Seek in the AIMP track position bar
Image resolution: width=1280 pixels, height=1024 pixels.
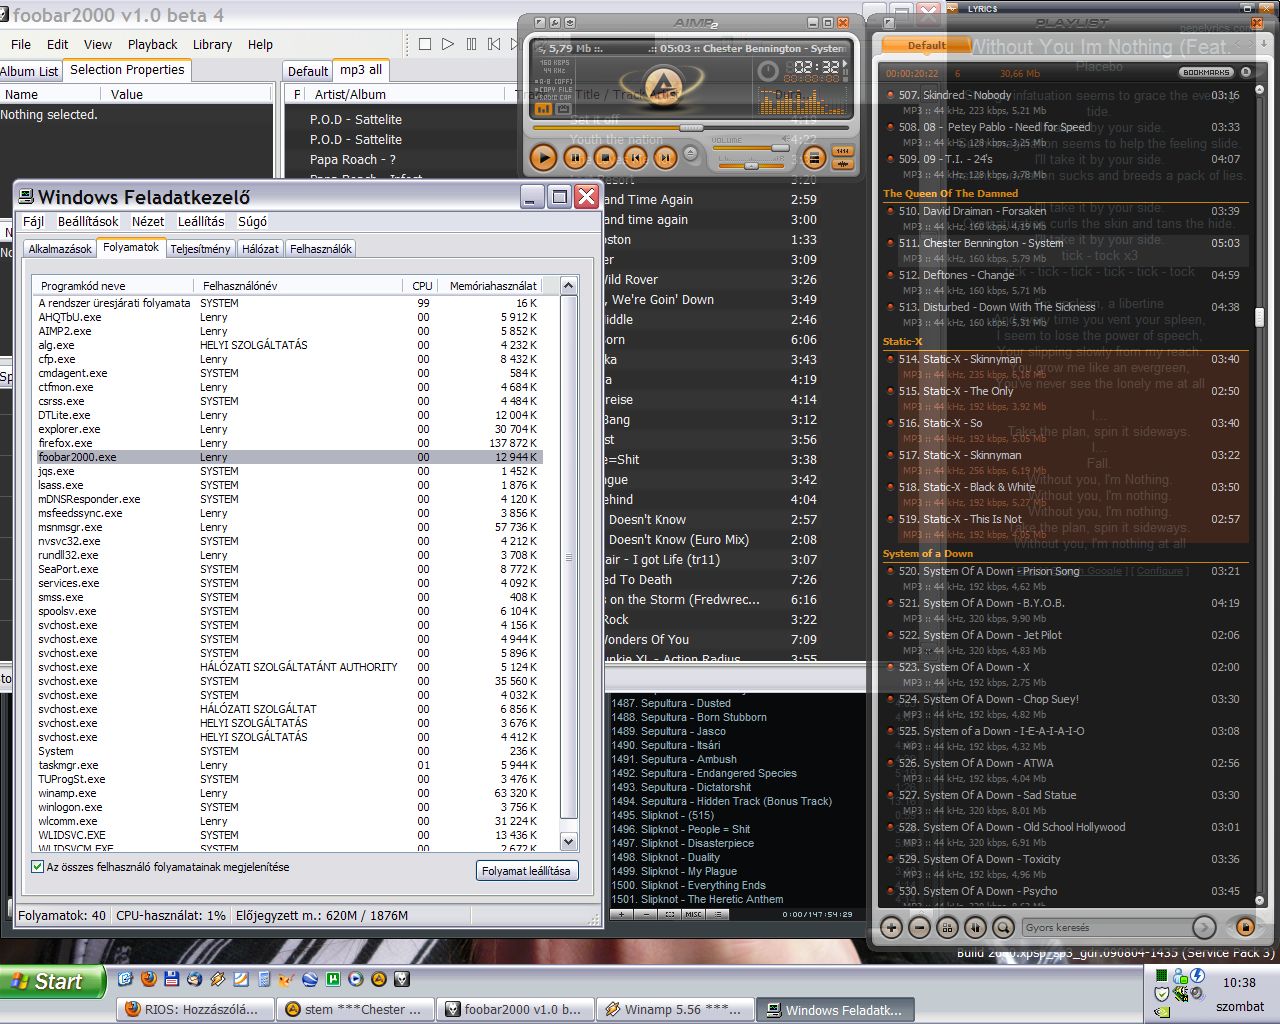(x=690, y=128)
